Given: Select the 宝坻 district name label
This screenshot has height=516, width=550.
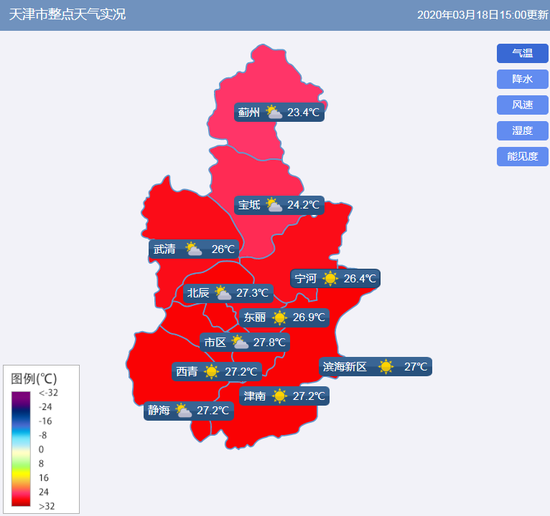Looking at the screenshot, I should tap(249, 205).
